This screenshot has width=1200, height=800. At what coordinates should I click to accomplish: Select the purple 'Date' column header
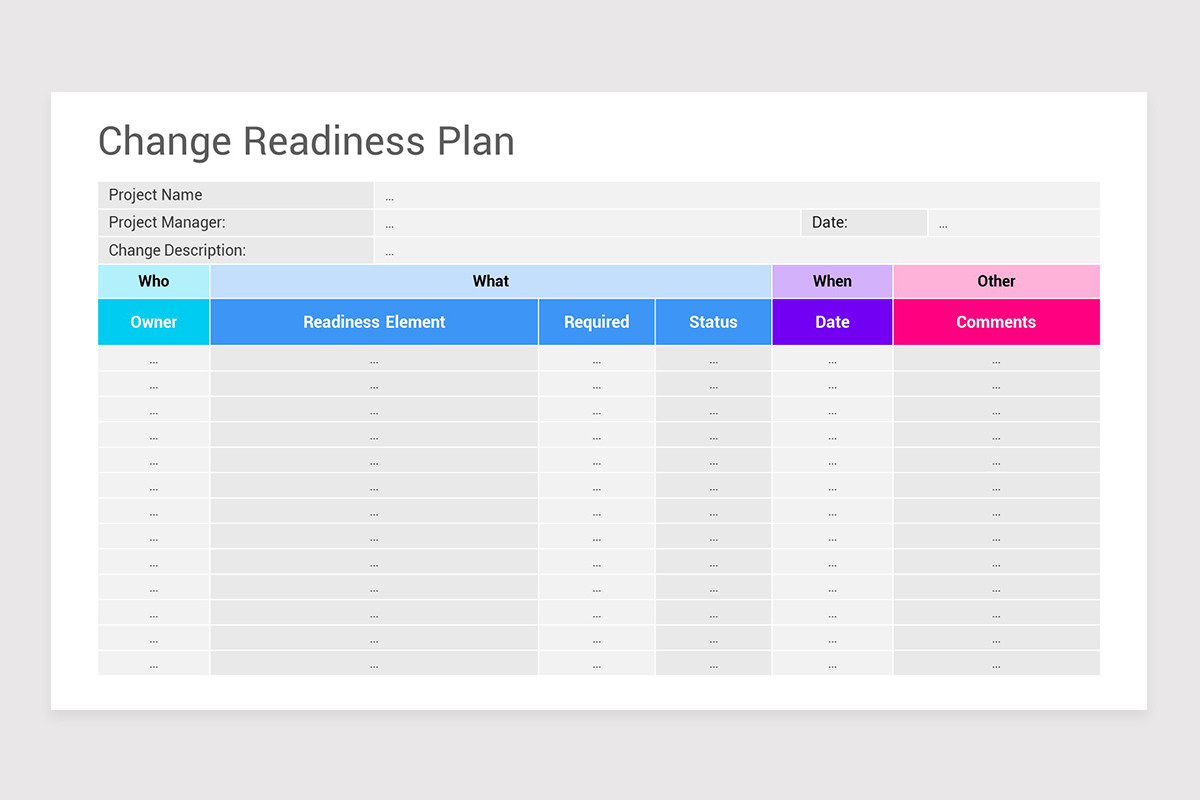(832, 322)
